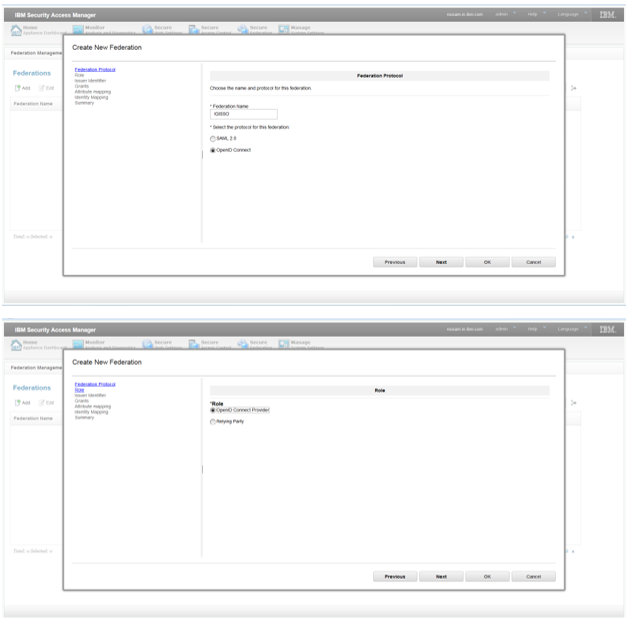
Task: Switch to Federation Management tab behind Role dialog
Action: 36,368
